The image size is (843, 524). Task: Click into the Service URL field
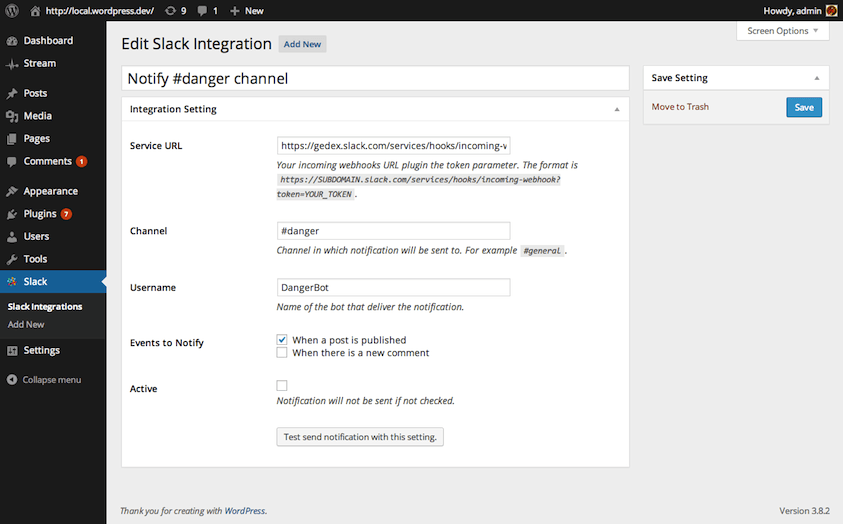(x=393, y=145)
